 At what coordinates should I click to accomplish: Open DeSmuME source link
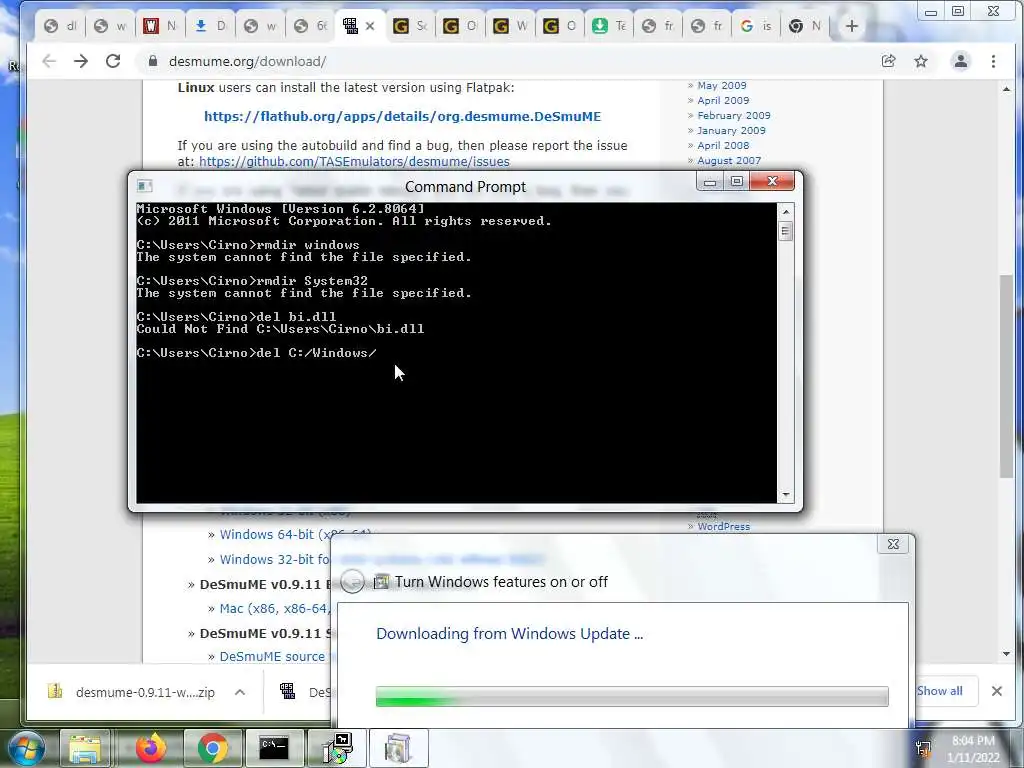[x=272, y=656]
